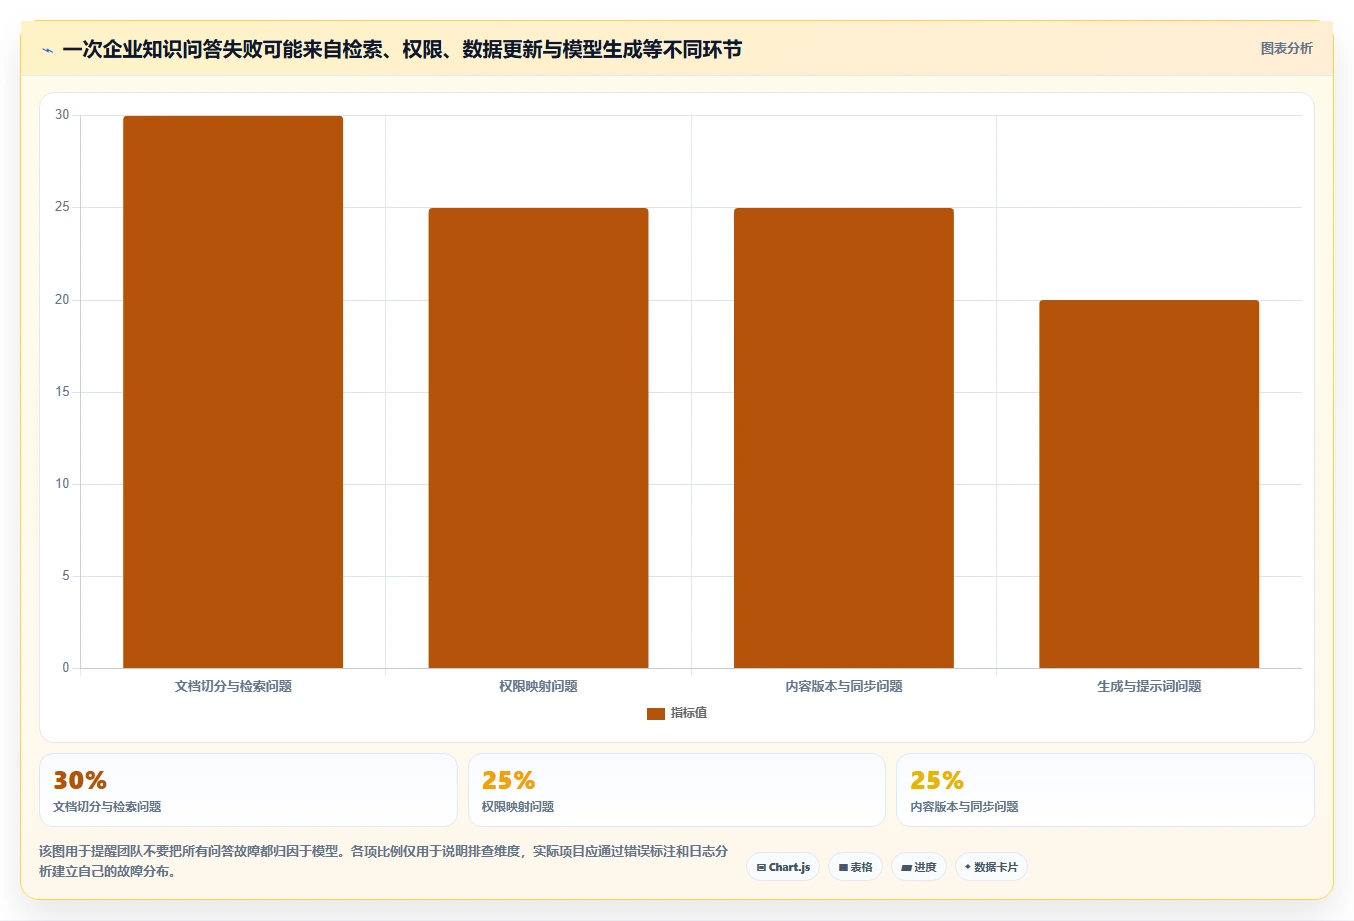
Task: Click the y-axis value 25
Action: click(x=63, y=207)
